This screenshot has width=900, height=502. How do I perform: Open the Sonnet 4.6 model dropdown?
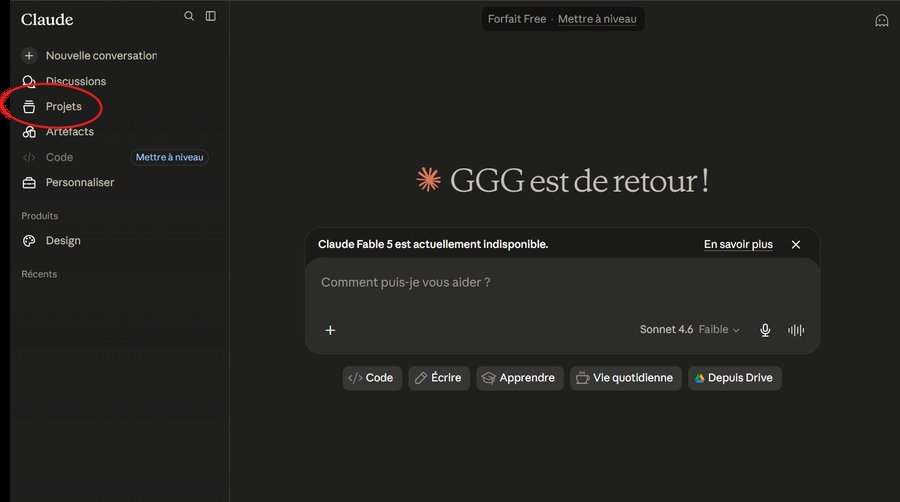point(689,330)
